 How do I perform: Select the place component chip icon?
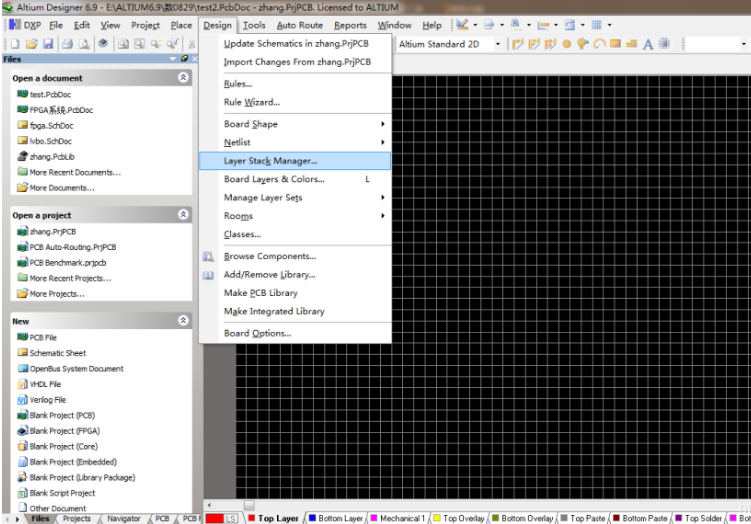[664, 44]
